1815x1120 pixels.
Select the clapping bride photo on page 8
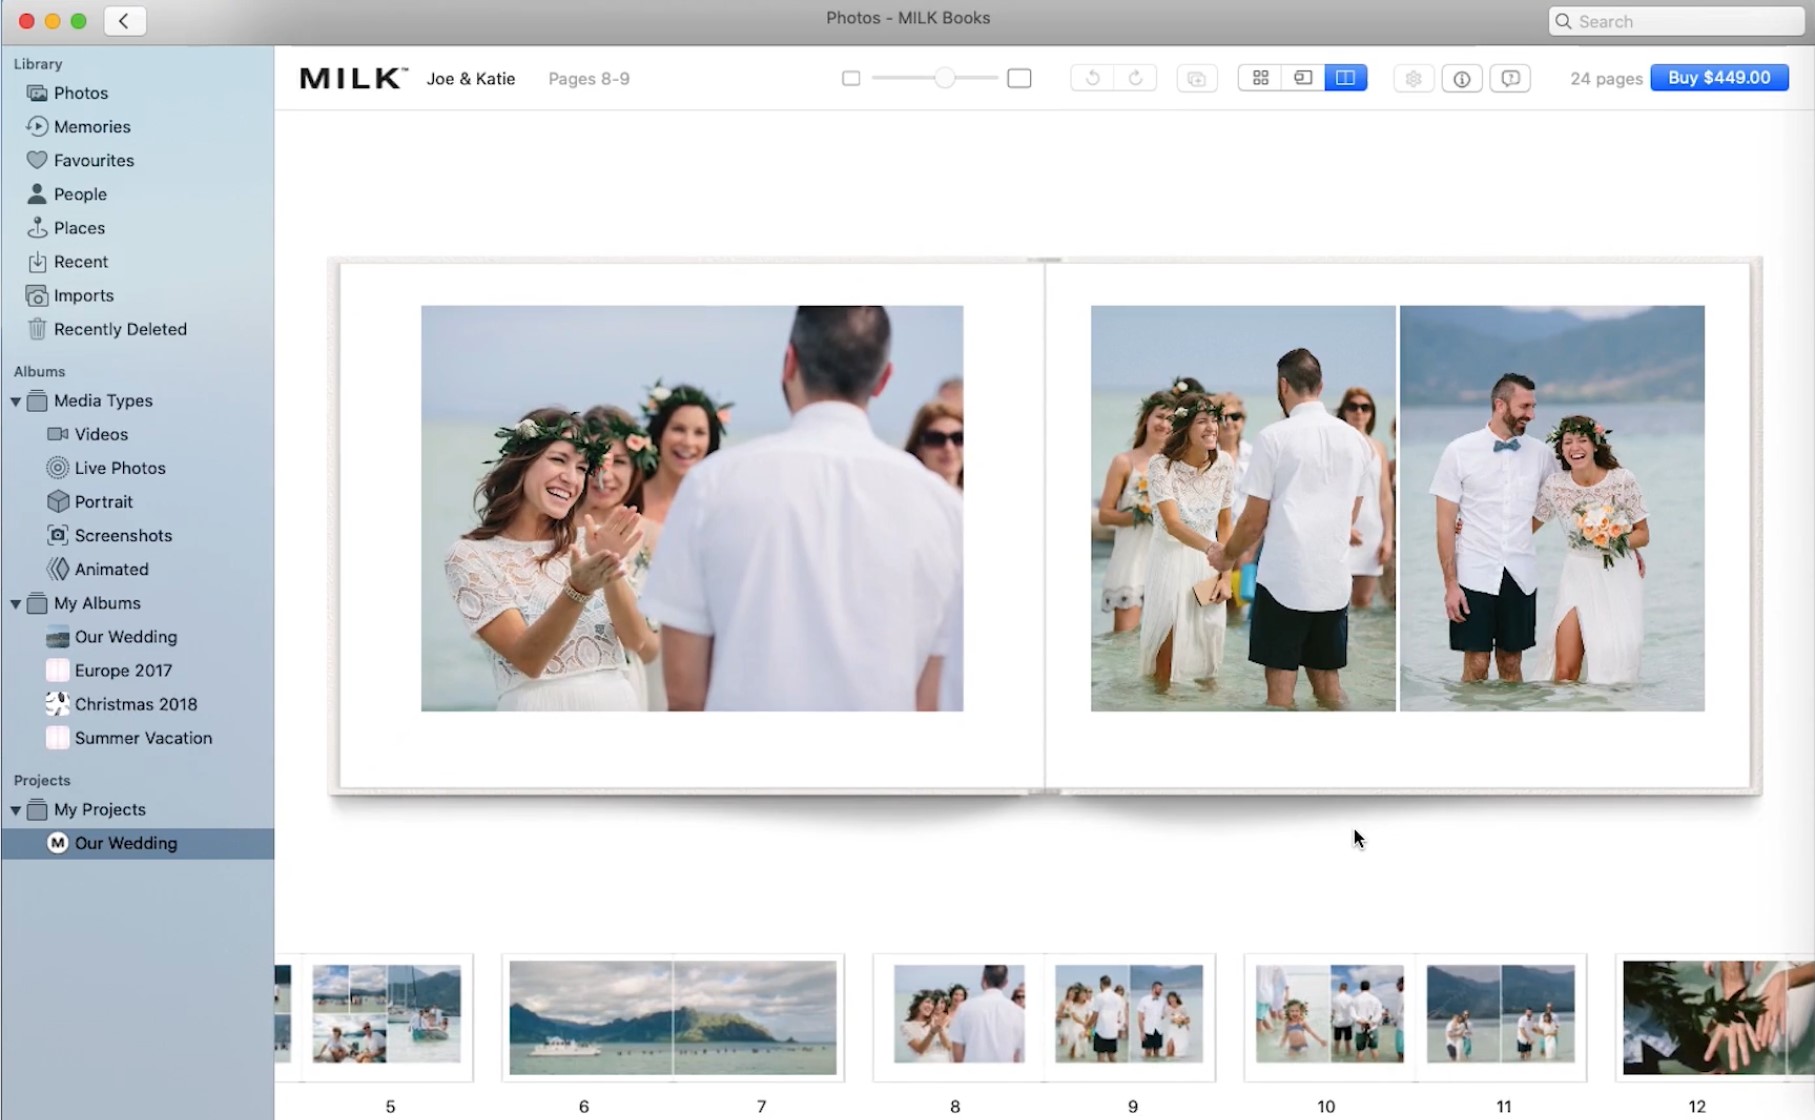pos(692,508)
